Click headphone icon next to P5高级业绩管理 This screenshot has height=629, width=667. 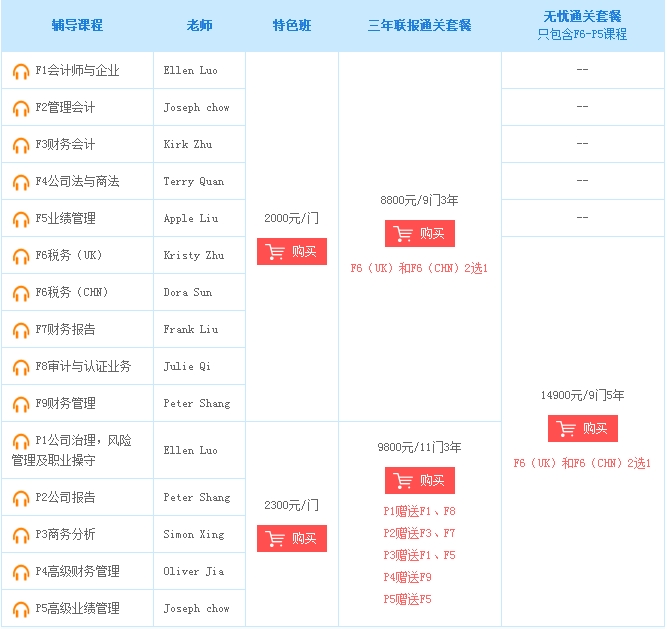point(21,610)
